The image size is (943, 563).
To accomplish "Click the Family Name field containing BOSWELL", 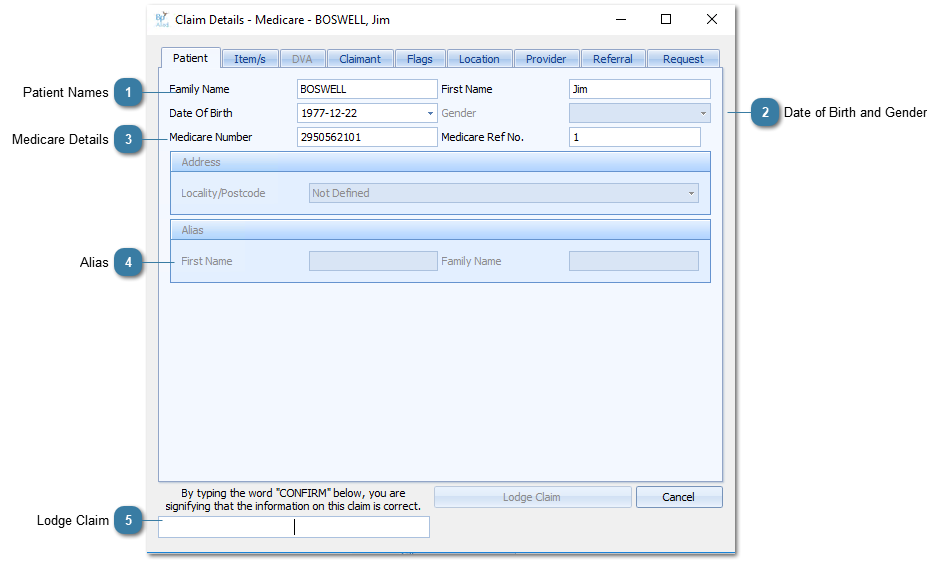I will tap(367, 89).
